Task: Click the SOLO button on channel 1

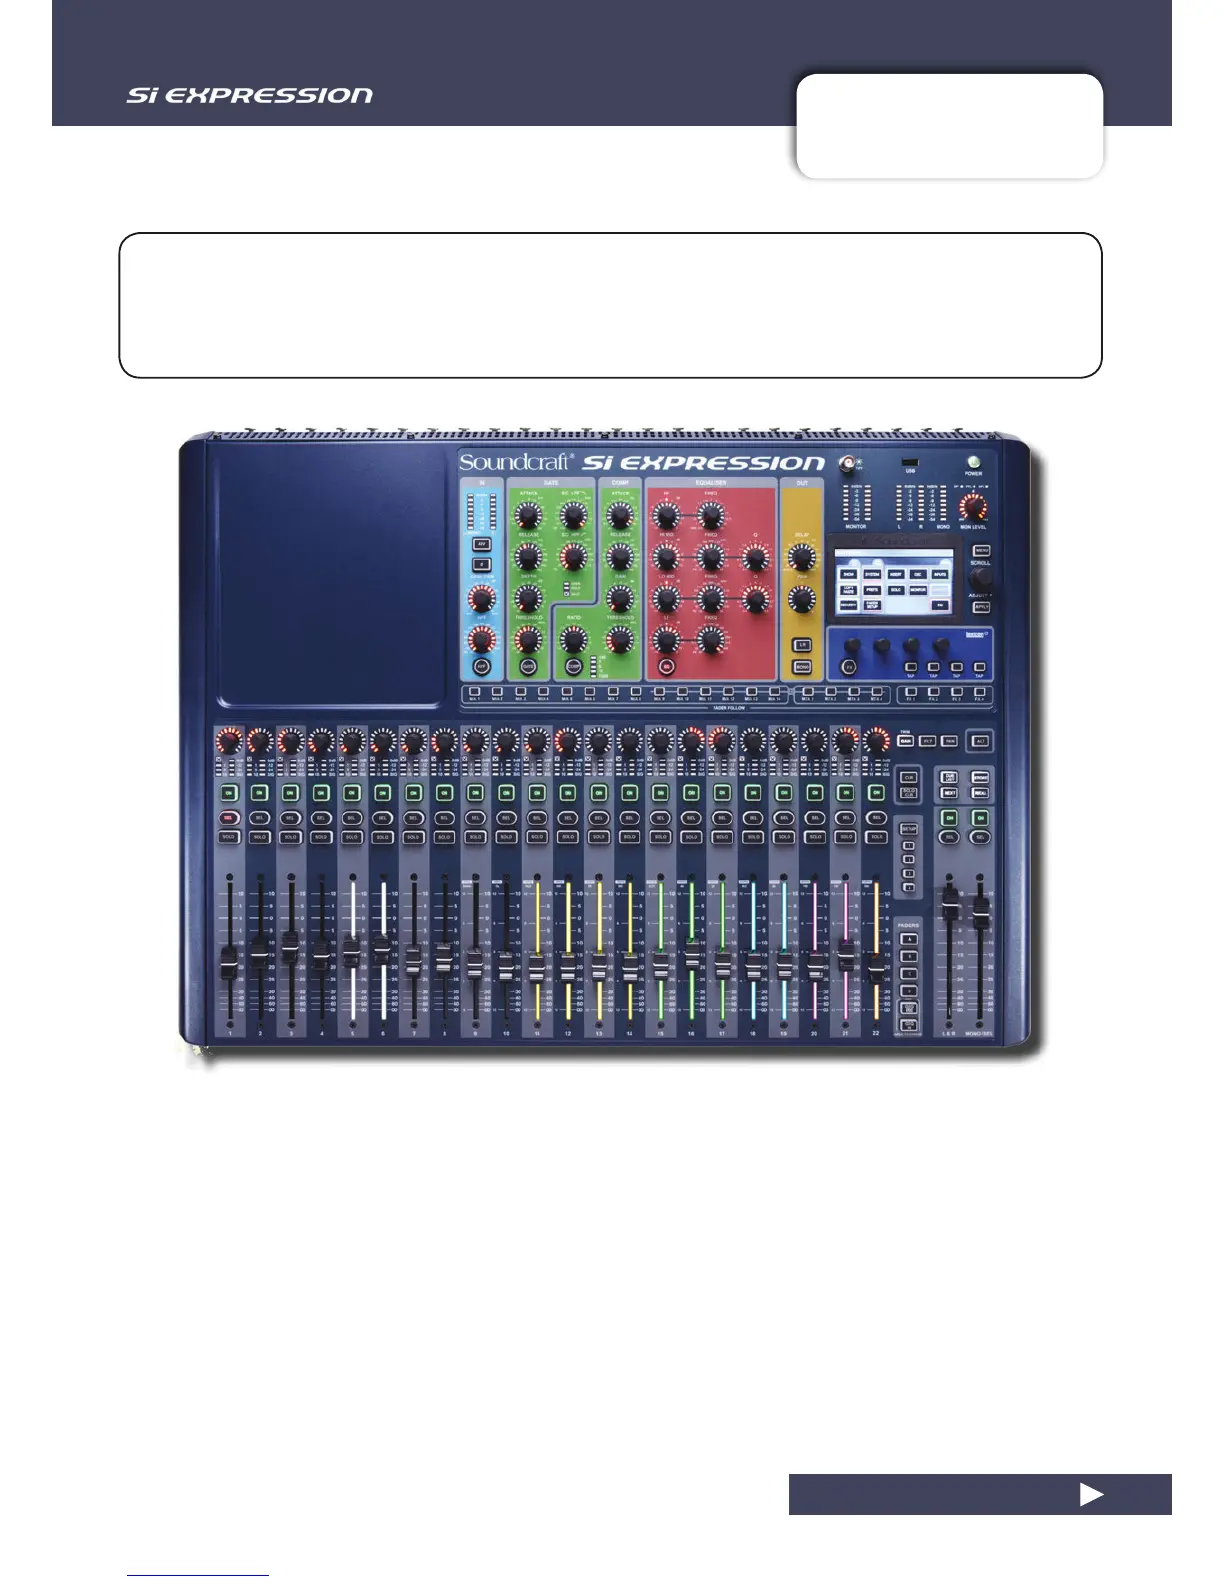Action: [x=229, y=836]
